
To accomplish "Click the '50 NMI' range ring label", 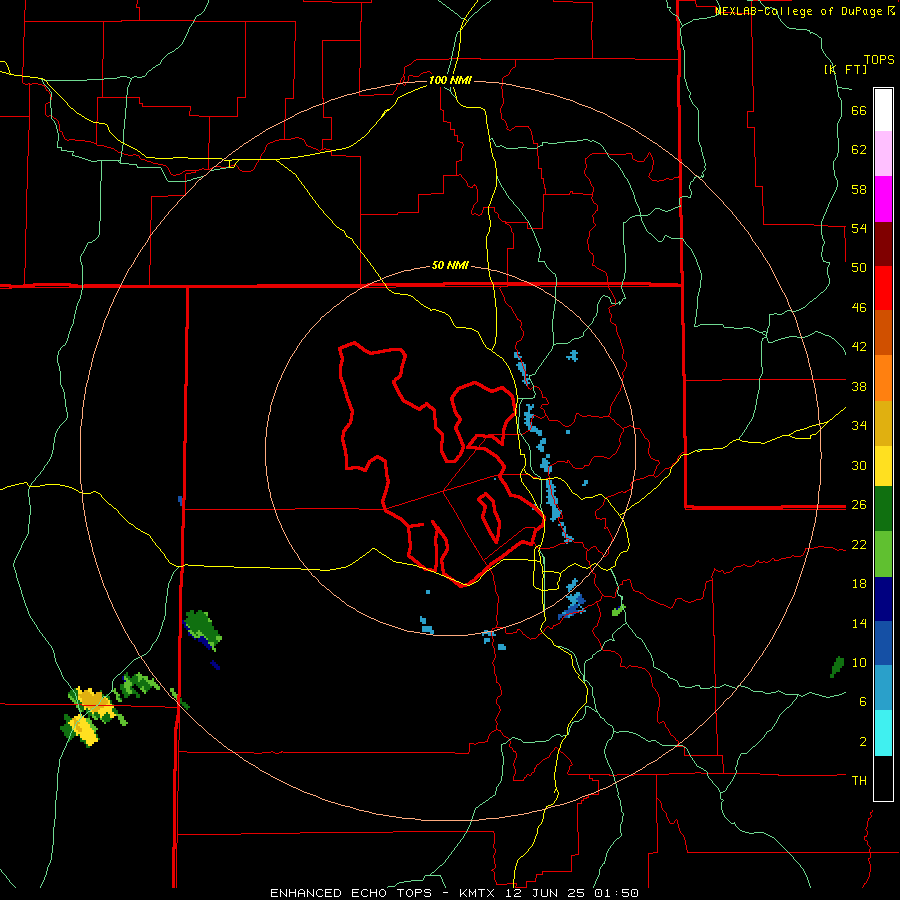I will pyautogui.click(x=450, y=265).
